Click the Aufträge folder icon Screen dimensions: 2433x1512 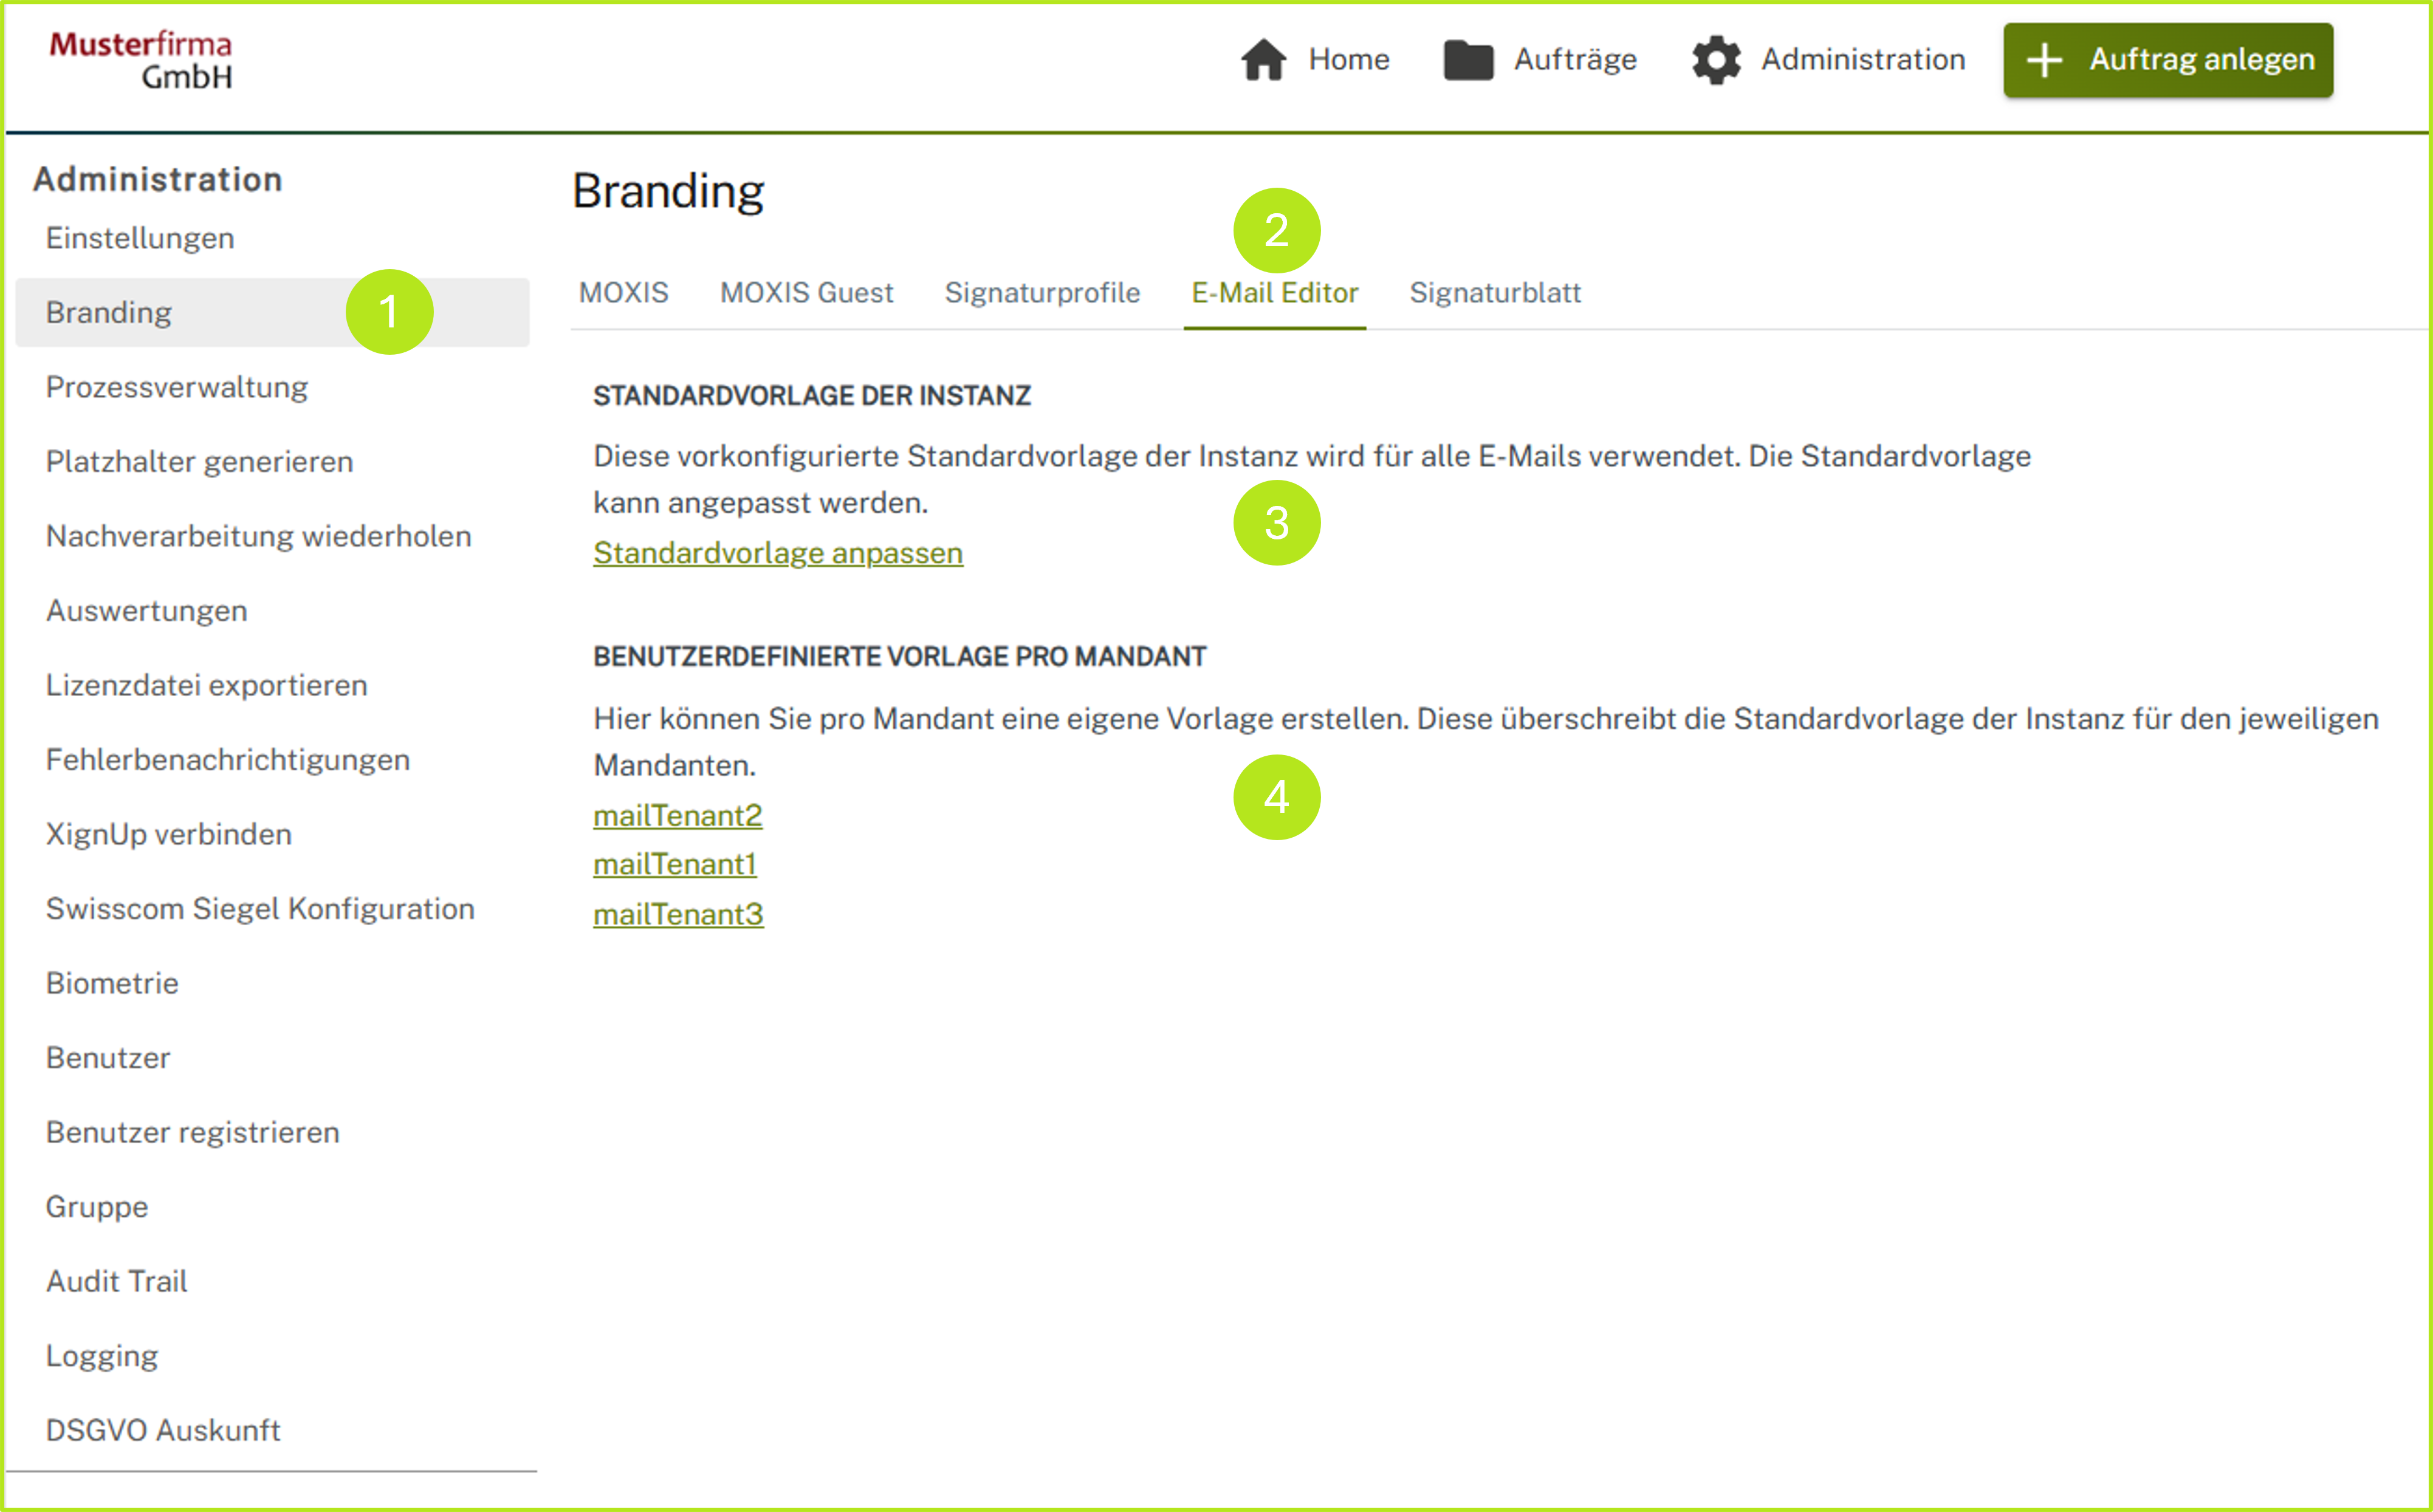(x=1467, y=60)
